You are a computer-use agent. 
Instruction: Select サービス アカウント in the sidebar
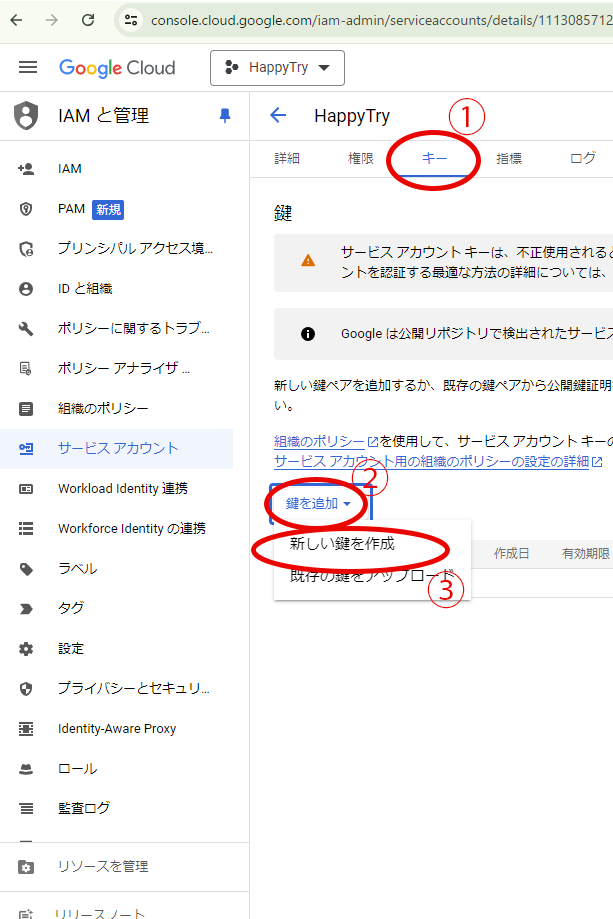click(x=118, y=449)
